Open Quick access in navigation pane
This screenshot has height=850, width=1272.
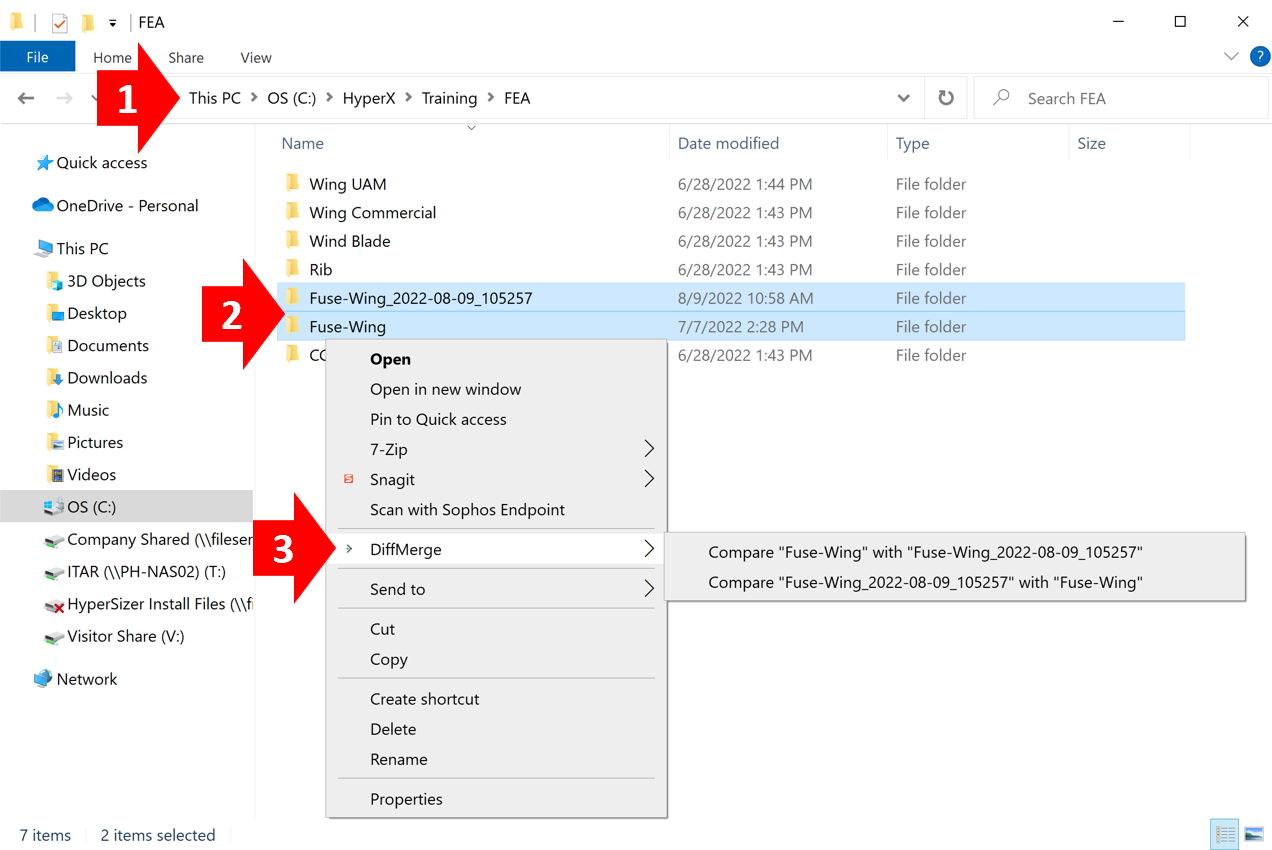(x=101, y=163)
